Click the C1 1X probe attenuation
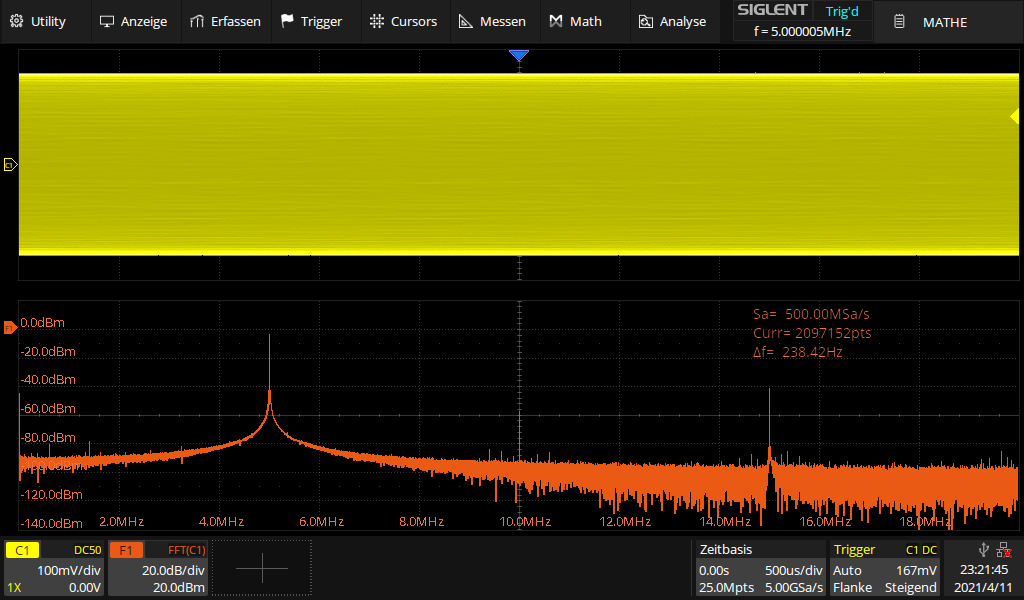The width and height of the screenshot is (1024, 600). click(14, 588)
